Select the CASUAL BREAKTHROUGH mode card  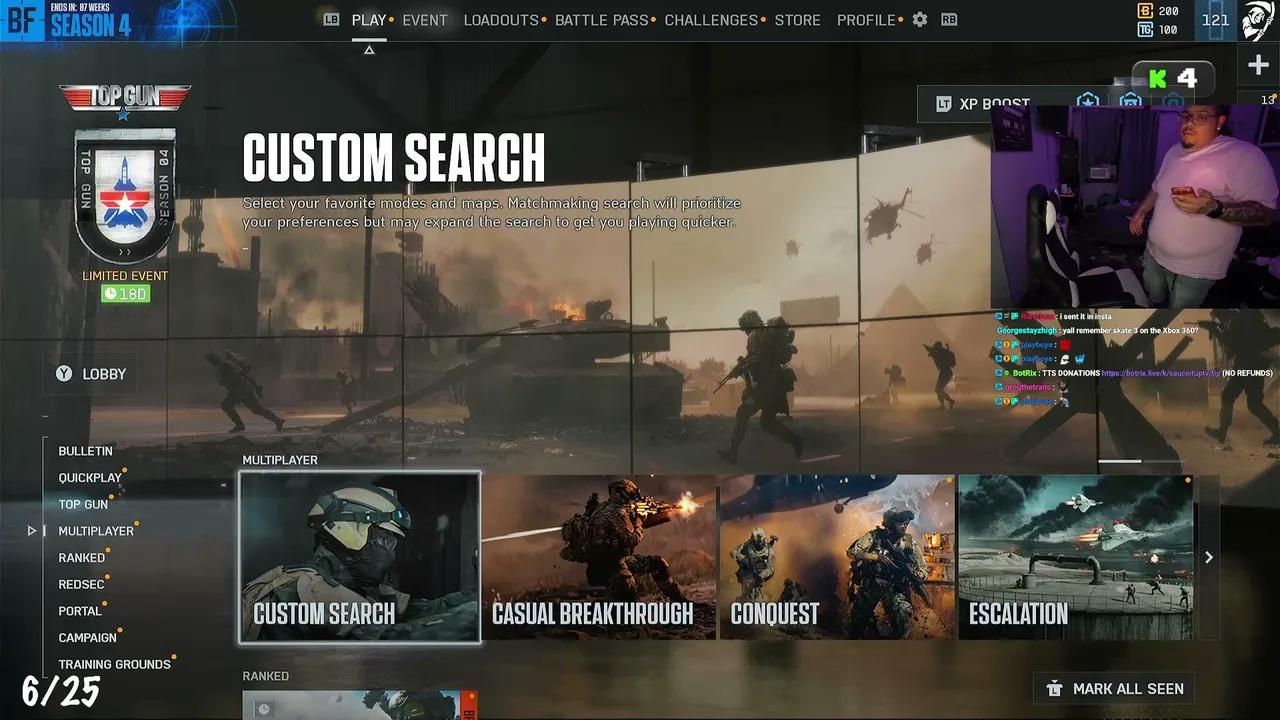[599, 557]
